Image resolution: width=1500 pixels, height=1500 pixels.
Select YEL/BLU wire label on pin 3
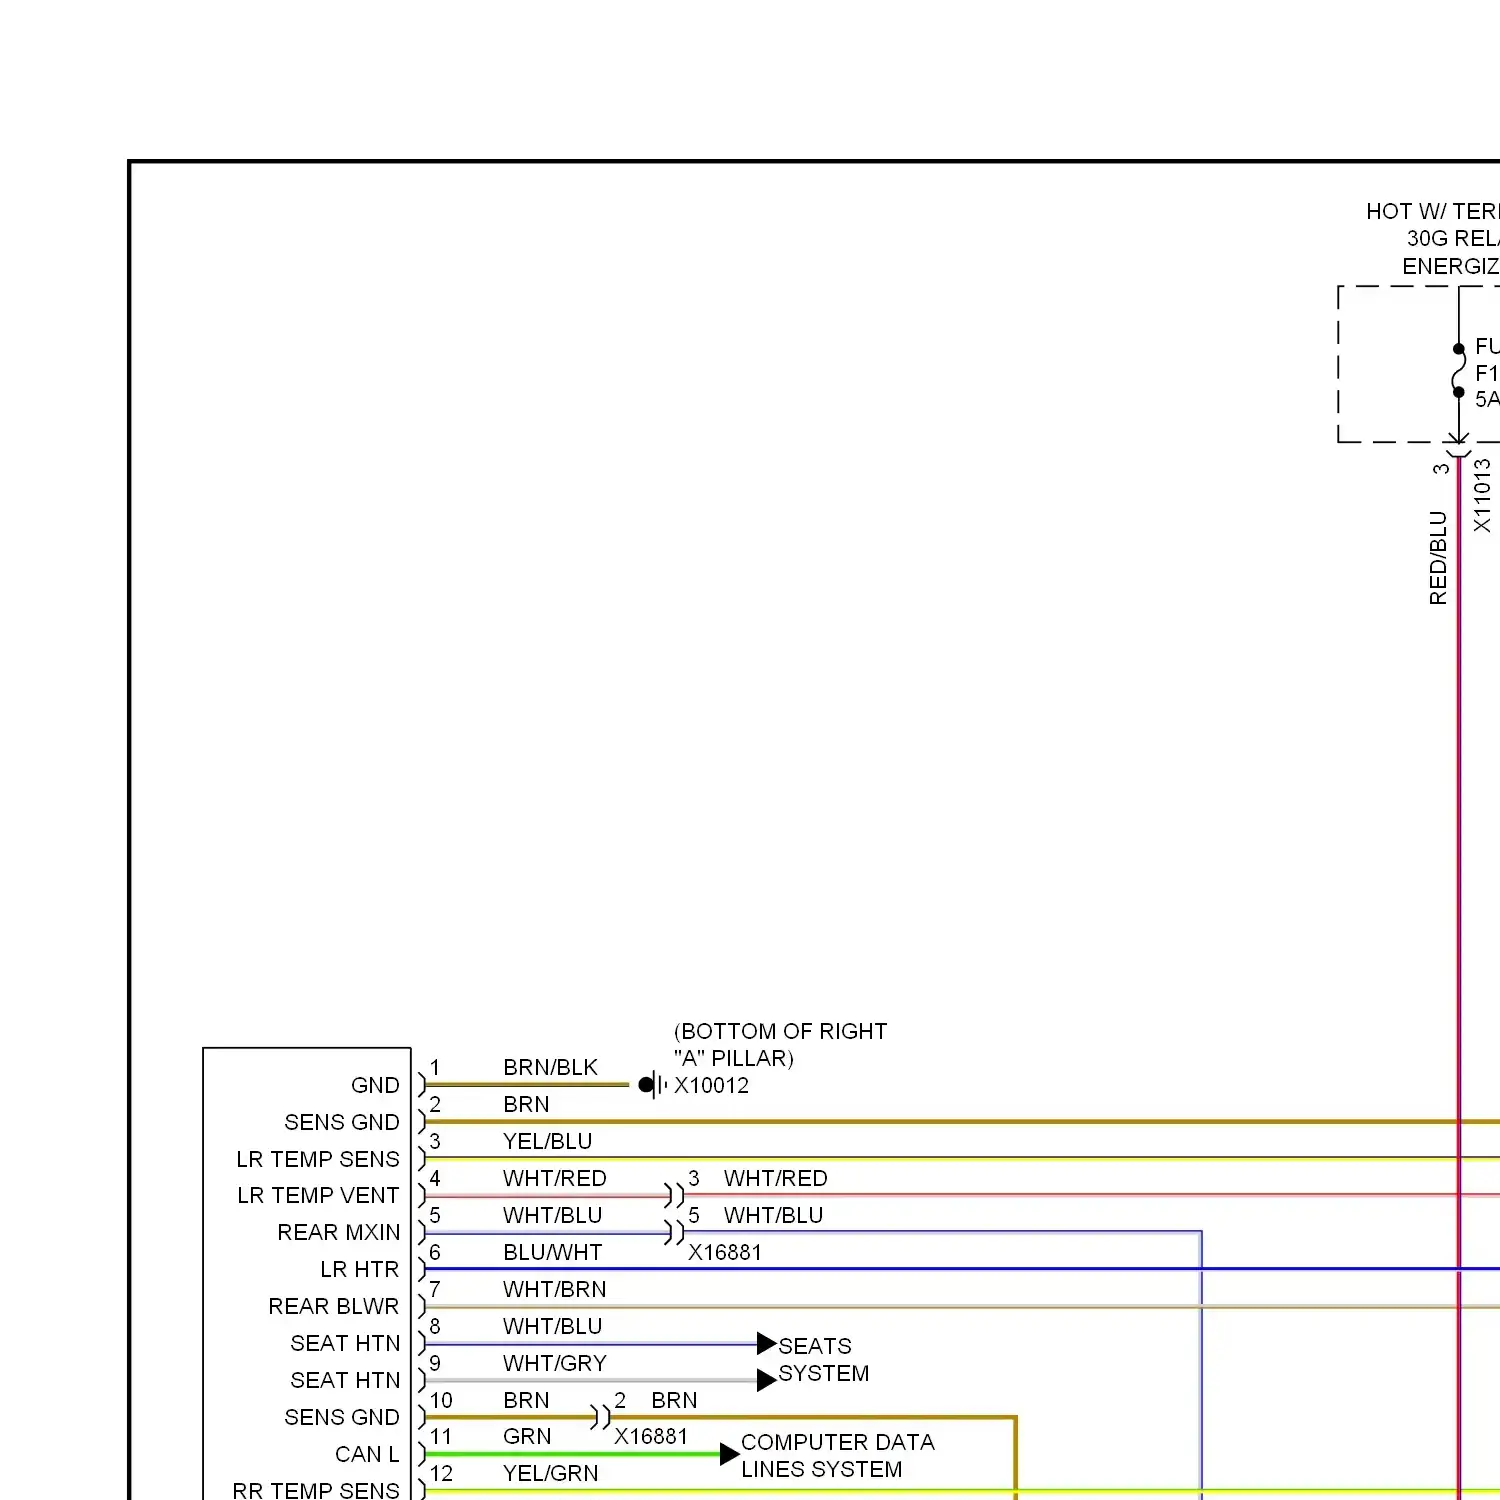pos(547,1141)
